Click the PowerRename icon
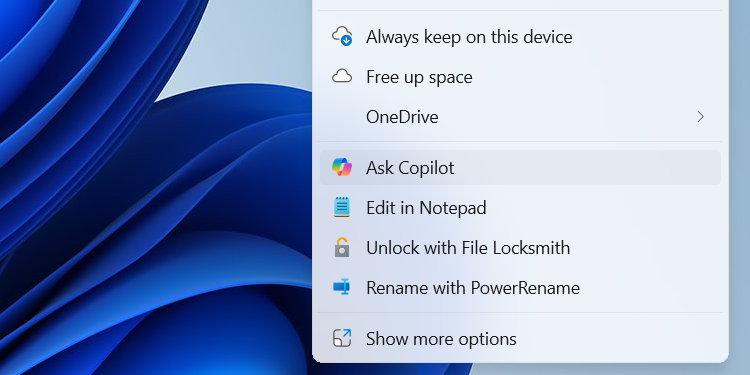The width and height of the screenshot is (750, 375). [x=342, y=287]
